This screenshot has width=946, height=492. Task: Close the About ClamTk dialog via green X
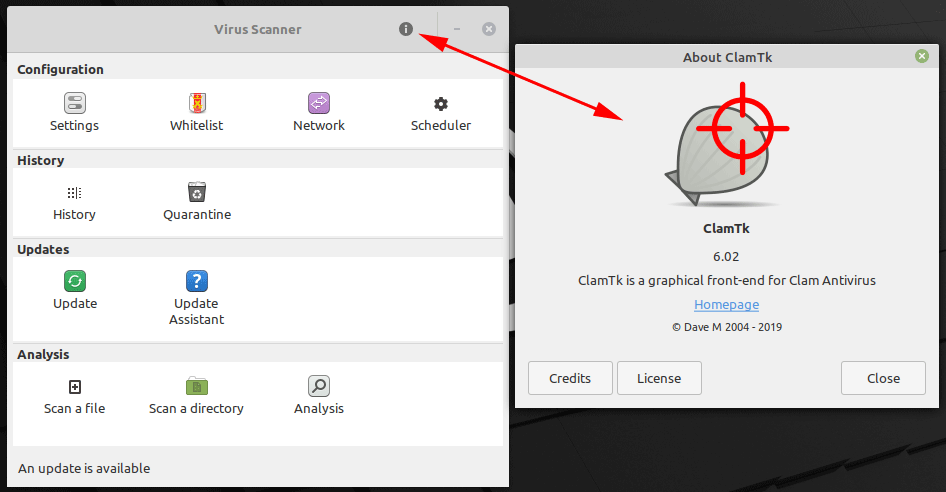[922, 56]
